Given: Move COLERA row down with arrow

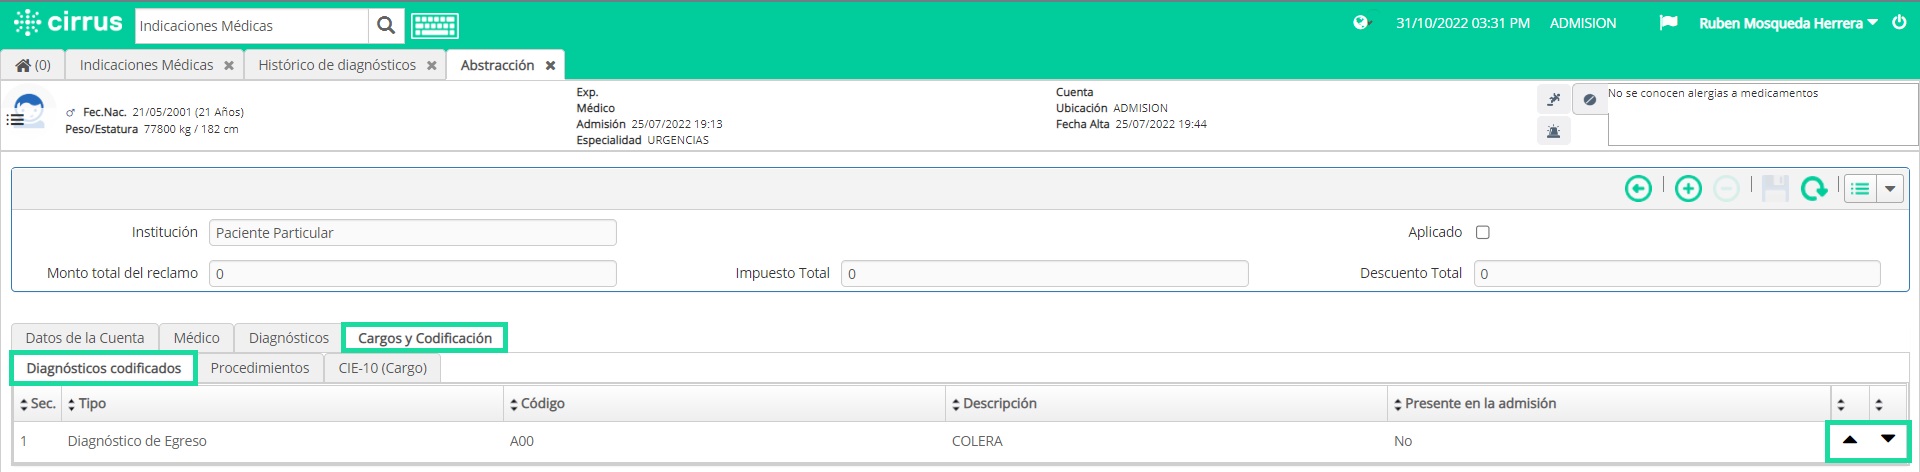Looking at the screenshot, I should (x=1888, y=440).
